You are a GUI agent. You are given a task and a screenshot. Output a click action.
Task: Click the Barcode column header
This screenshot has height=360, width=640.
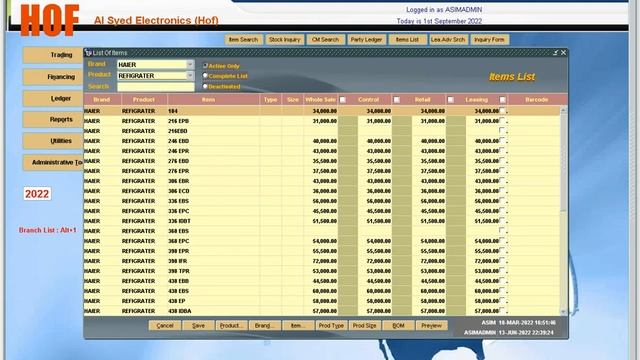[536, 100]
